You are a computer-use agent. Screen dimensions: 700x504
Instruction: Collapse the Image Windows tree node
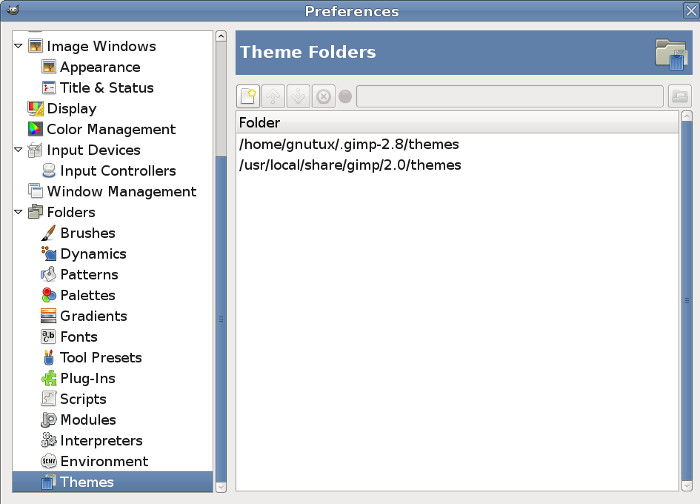click(18, 46)
